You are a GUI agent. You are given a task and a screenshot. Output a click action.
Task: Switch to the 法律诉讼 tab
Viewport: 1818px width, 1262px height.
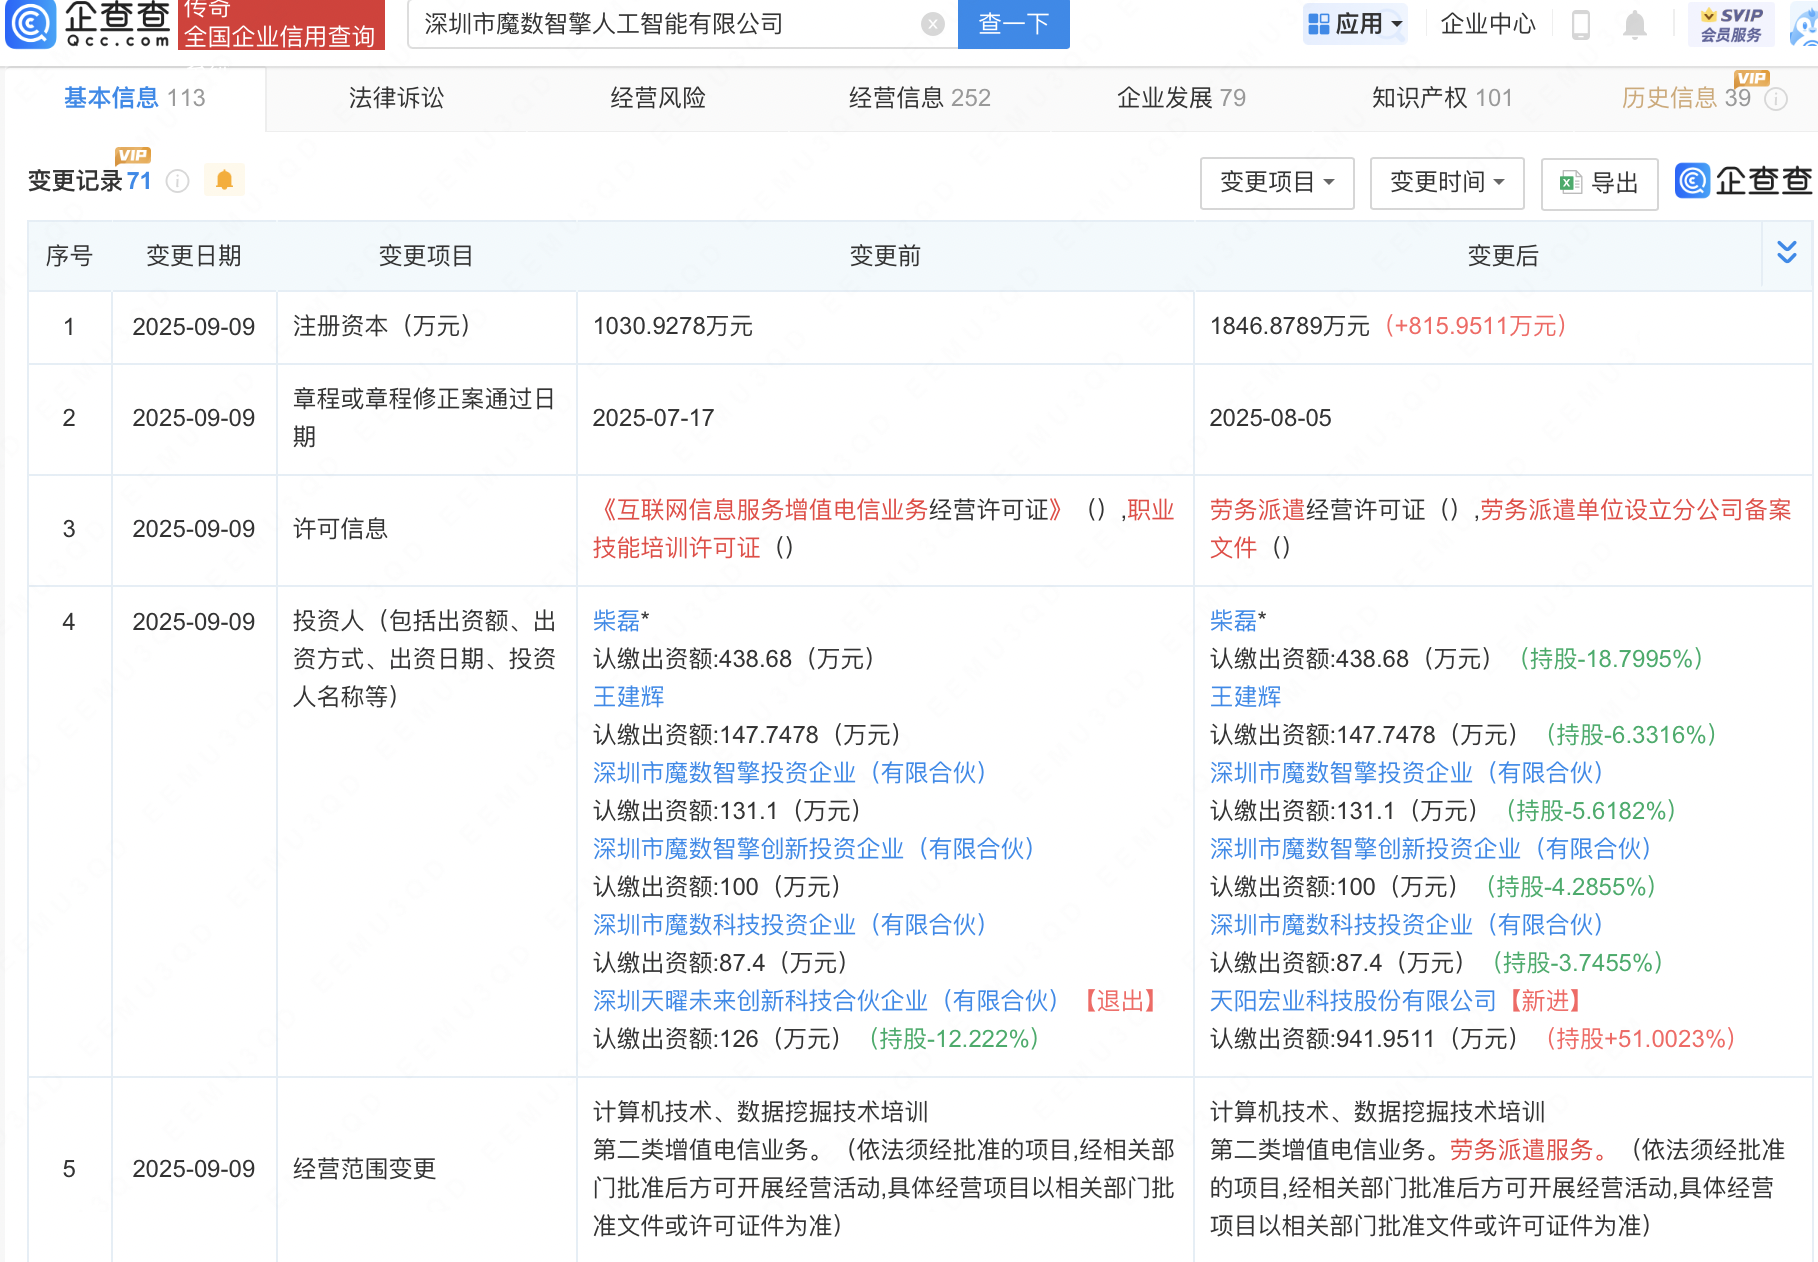click(x=396, y=98)
